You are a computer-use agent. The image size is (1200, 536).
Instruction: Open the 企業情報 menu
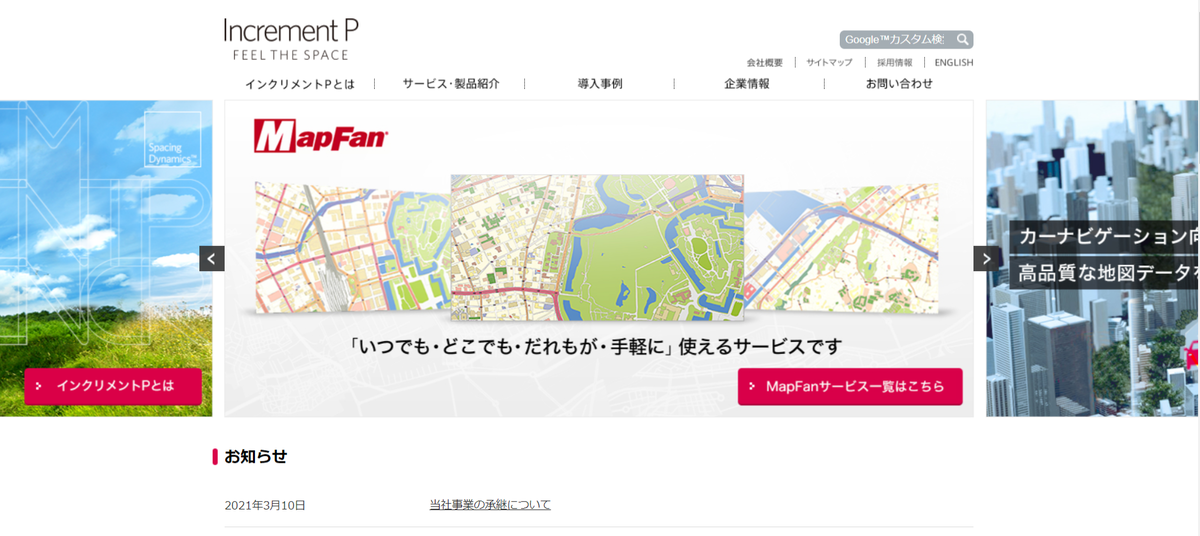pos(747,84)
